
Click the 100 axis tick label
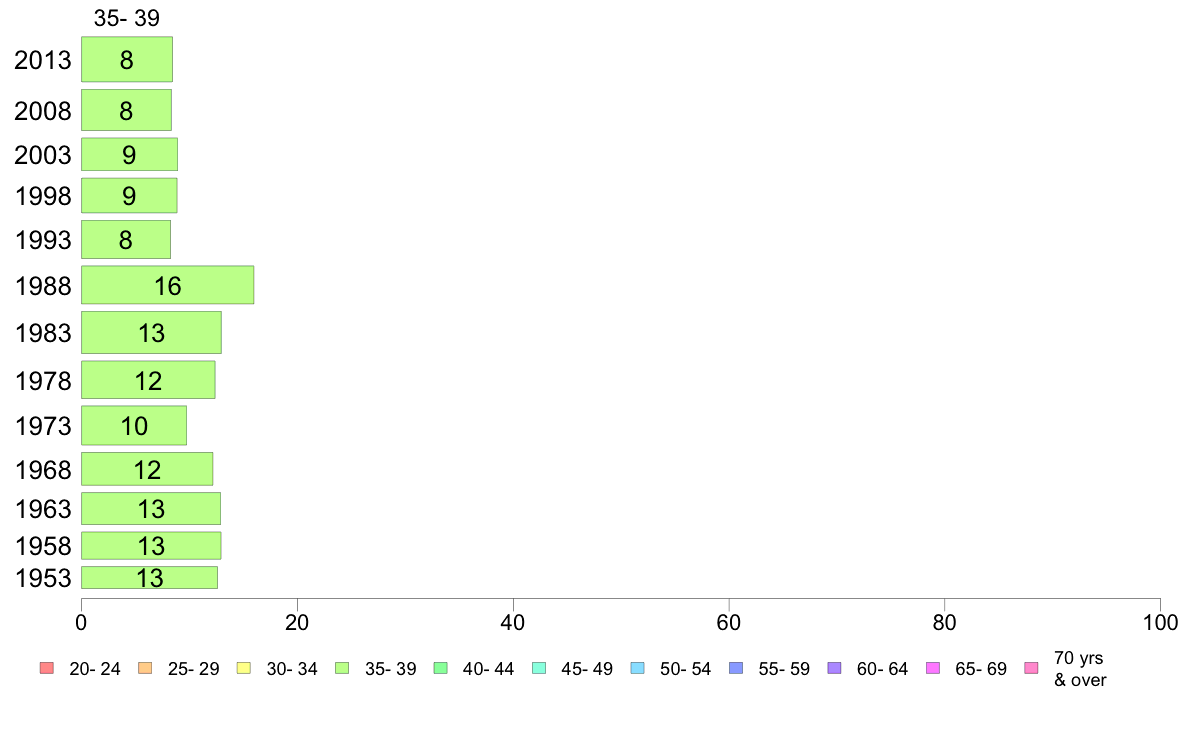[x=1160, y=623]
